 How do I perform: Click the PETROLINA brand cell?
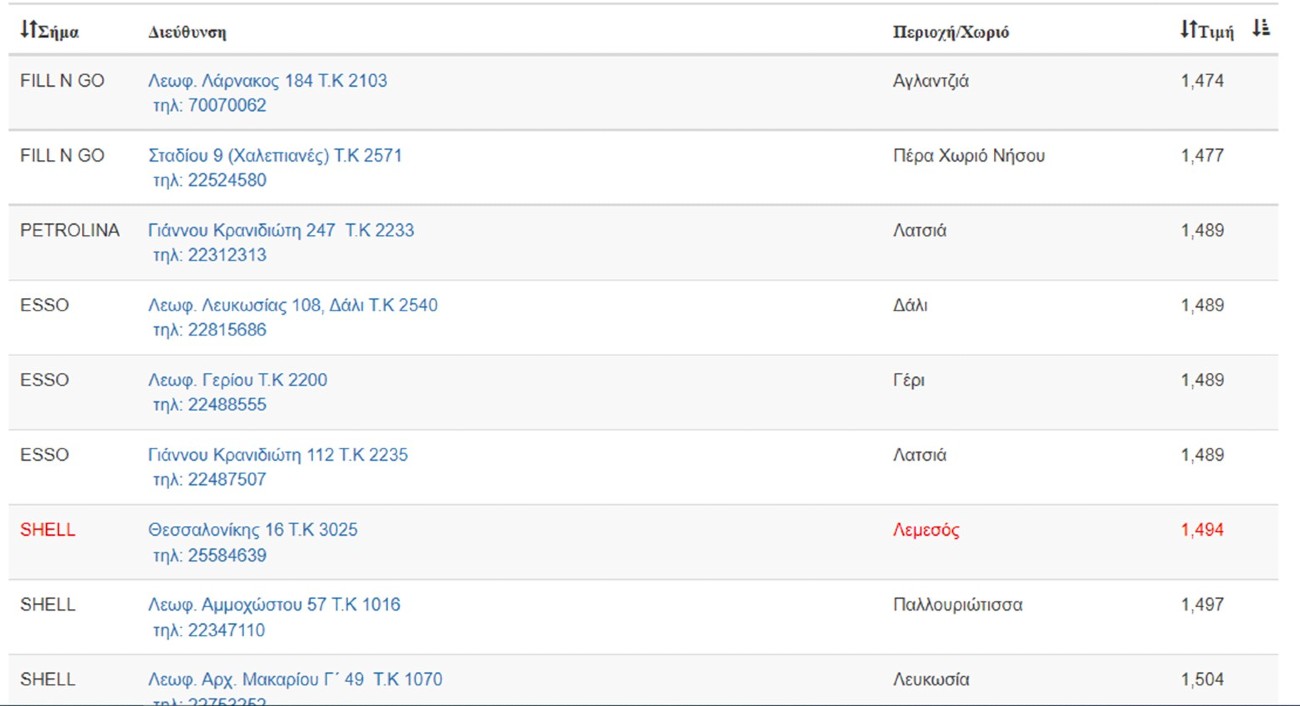click(x=70, y=231)
